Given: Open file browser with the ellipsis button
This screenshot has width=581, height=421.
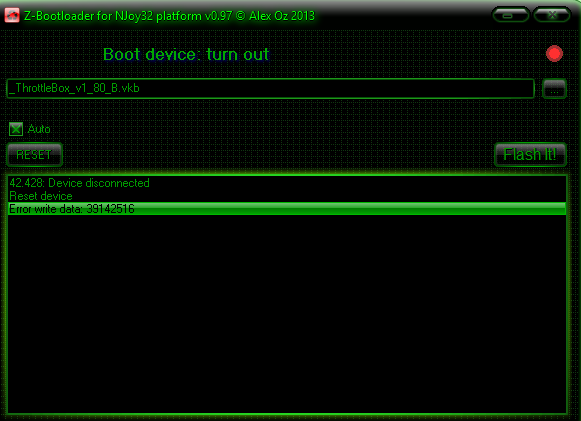Looking at the screenshot, I should [x=554, y=89].
